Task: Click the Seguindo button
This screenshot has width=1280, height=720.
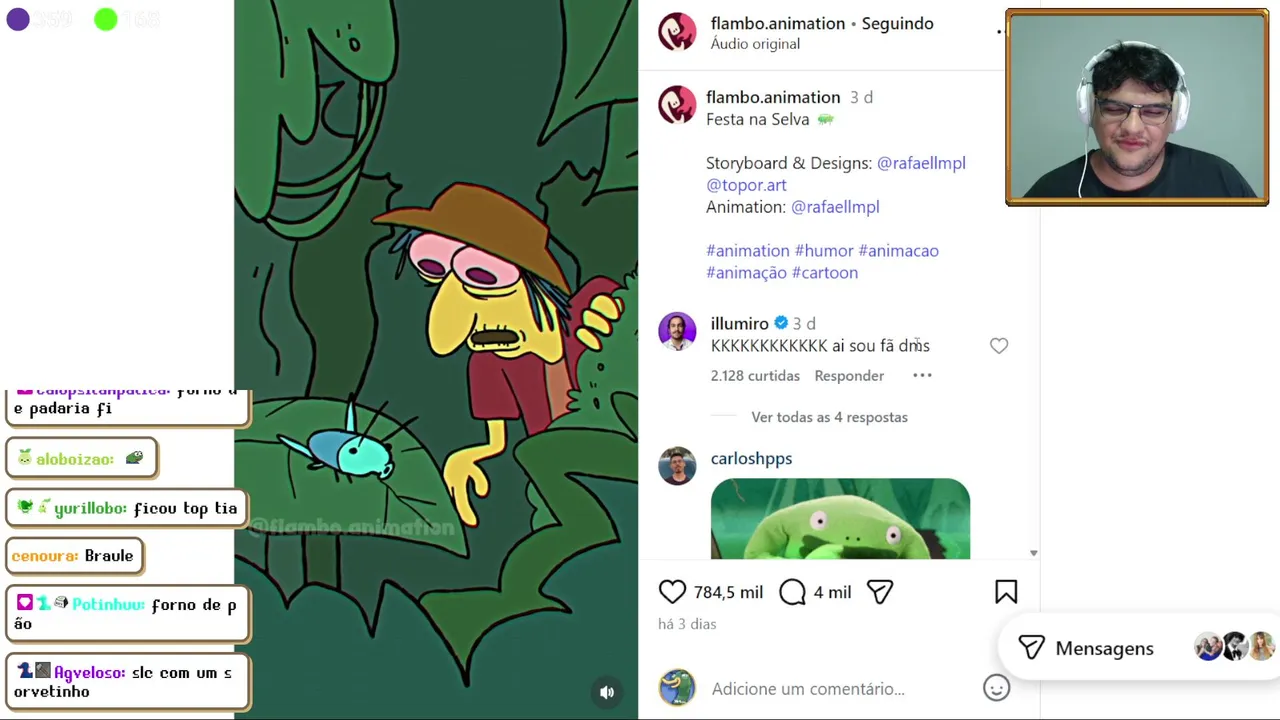Action: coord(897,23)
